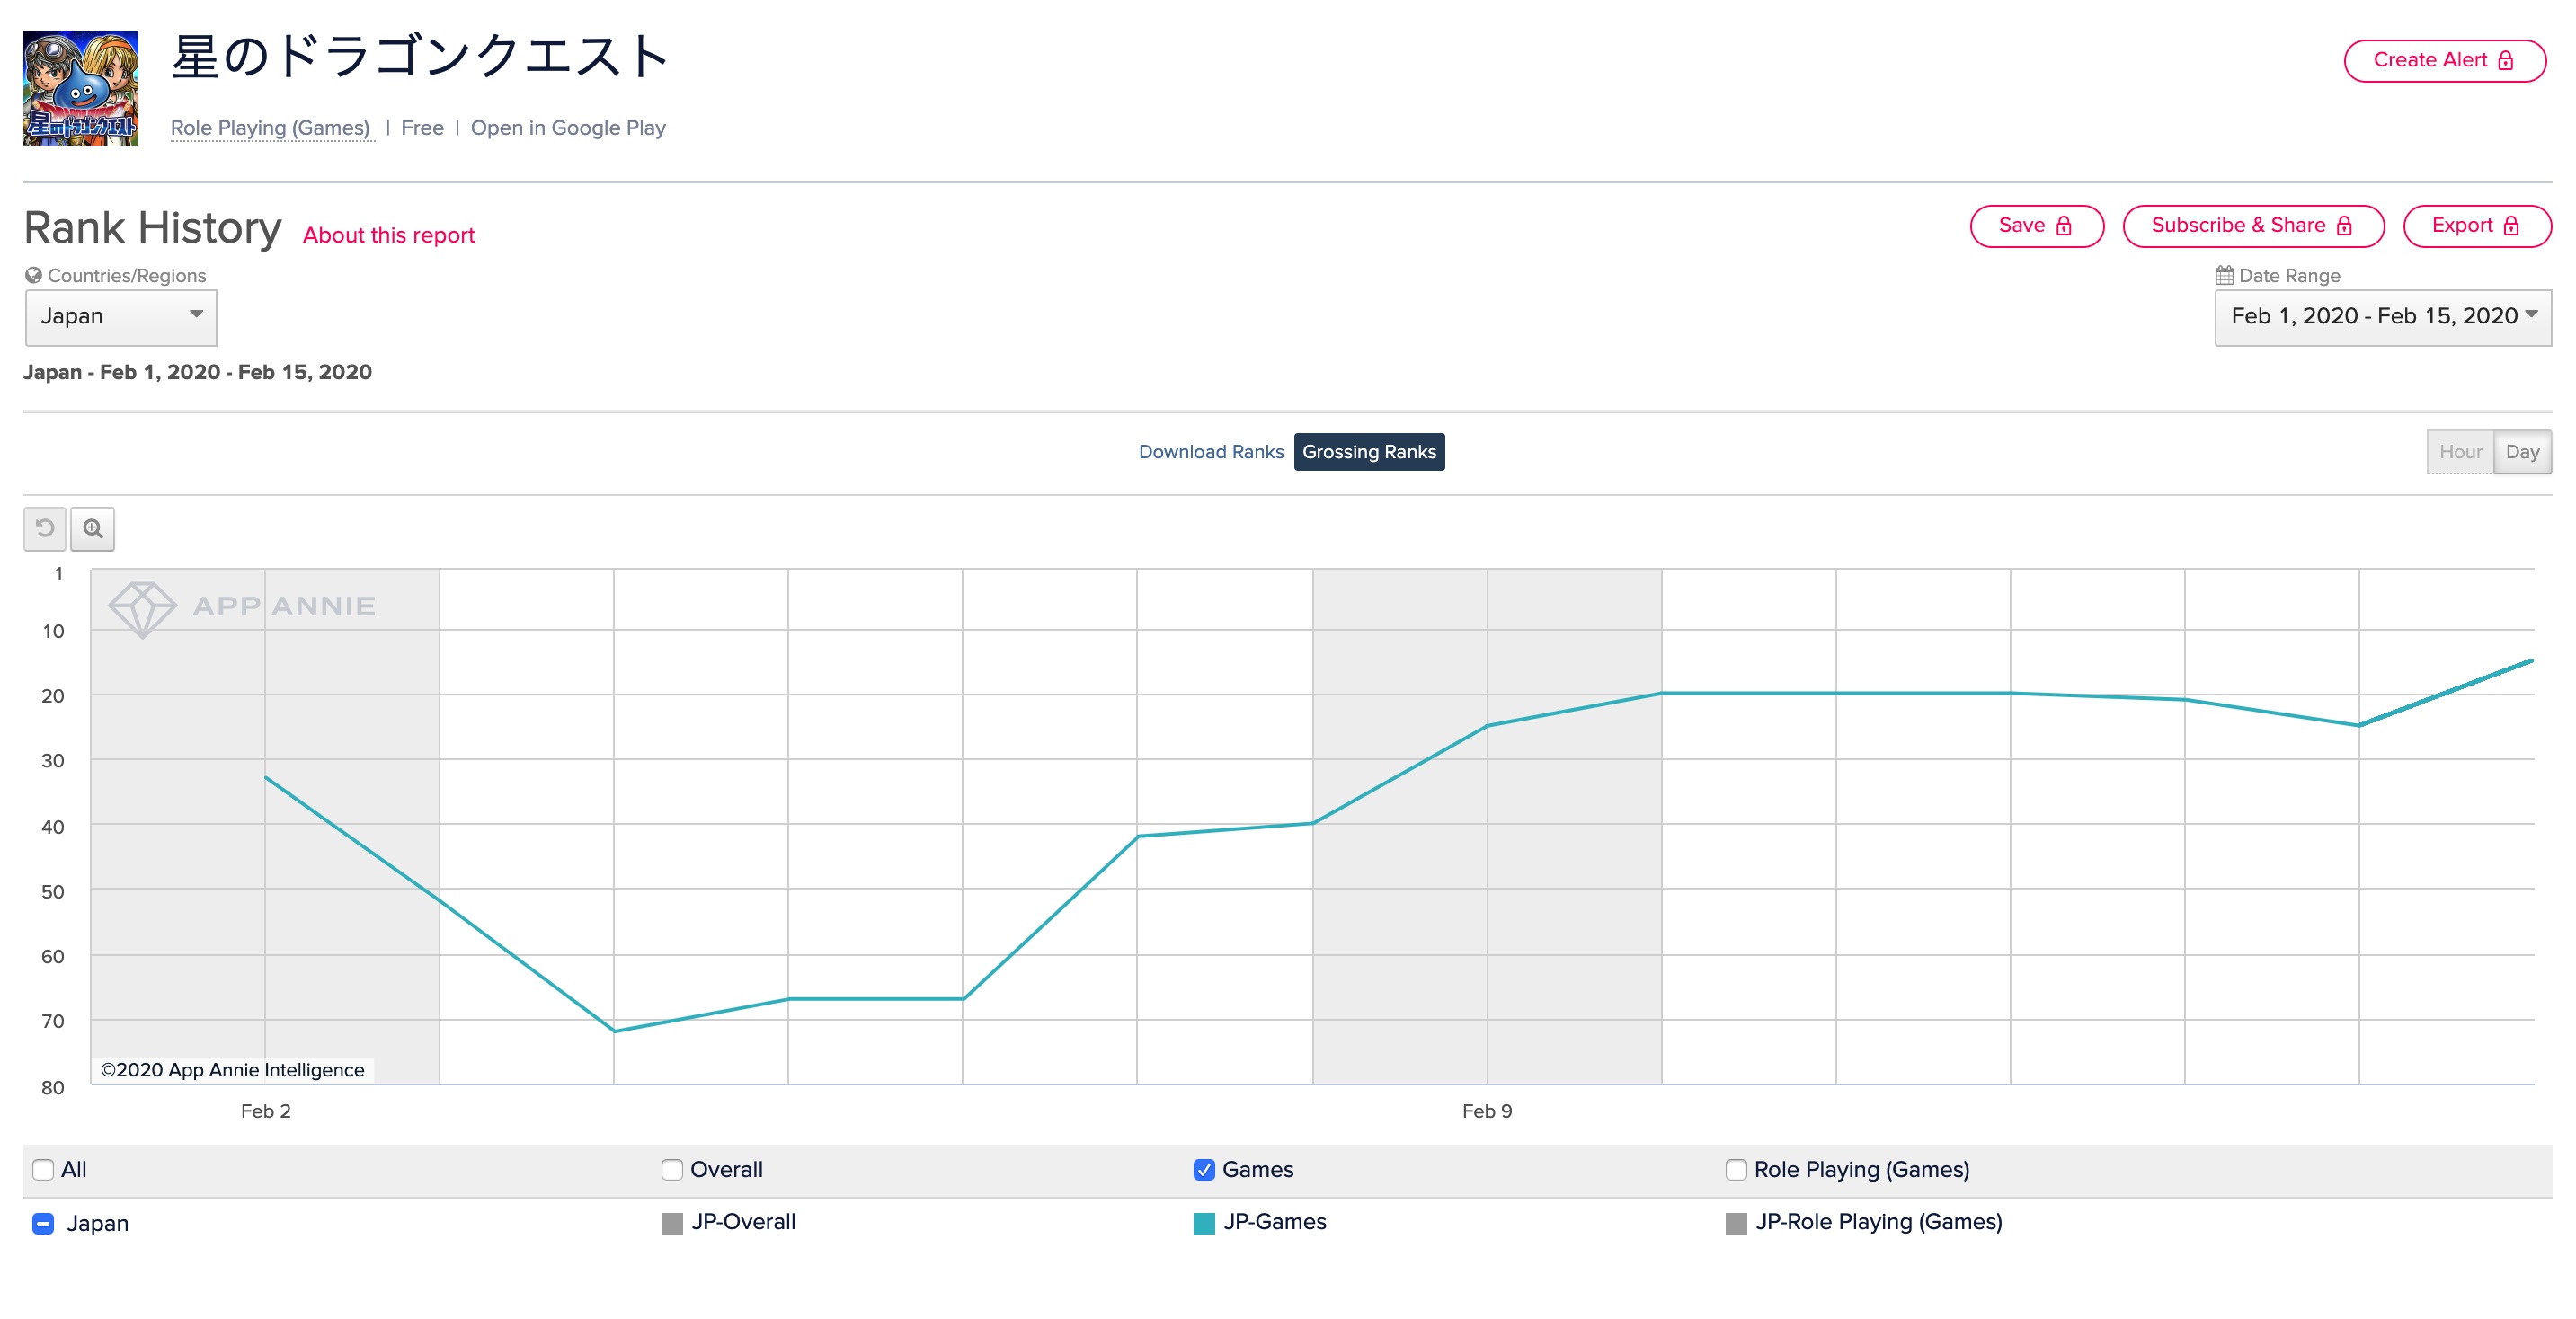Screen dimensions: 2576x1319
Task: Click the lock icon on Subscribe & Share
Action: 2344,226
